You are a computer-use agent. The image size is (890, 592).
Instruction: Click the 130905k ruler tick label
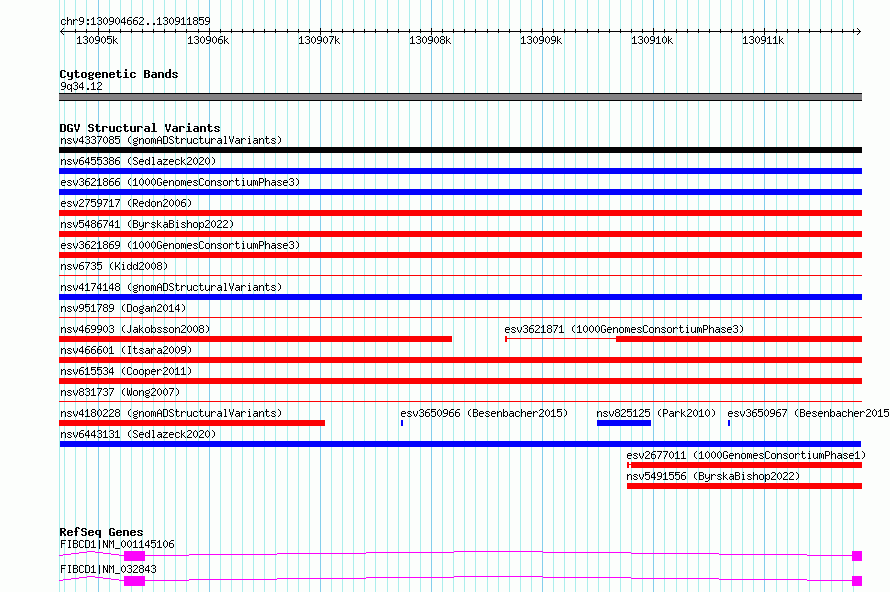pyautogui.click(x=97, y=40)
